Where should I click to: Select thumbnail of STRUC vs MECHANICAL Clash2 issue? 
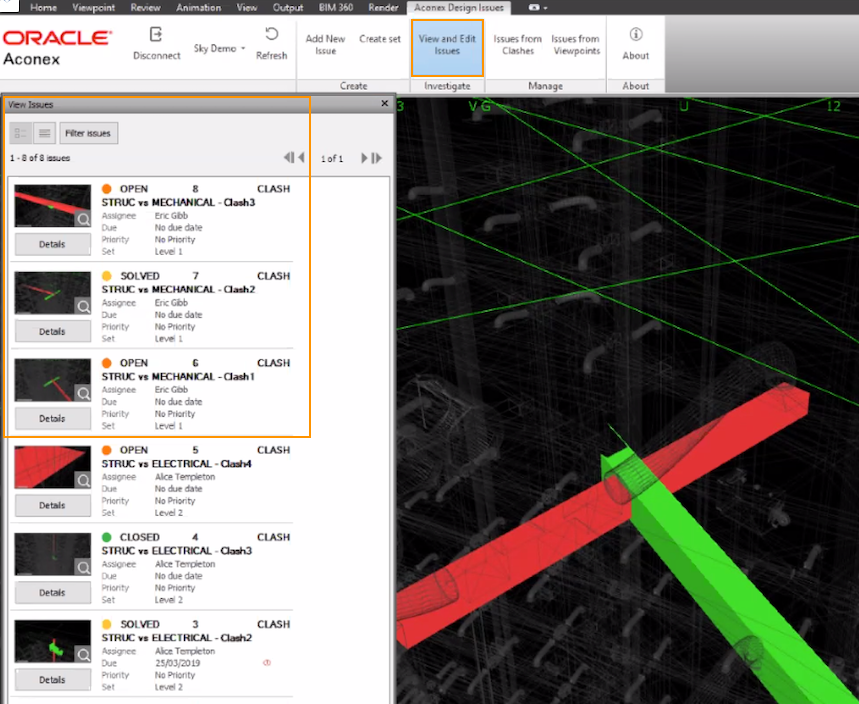[x=53, y=293]
